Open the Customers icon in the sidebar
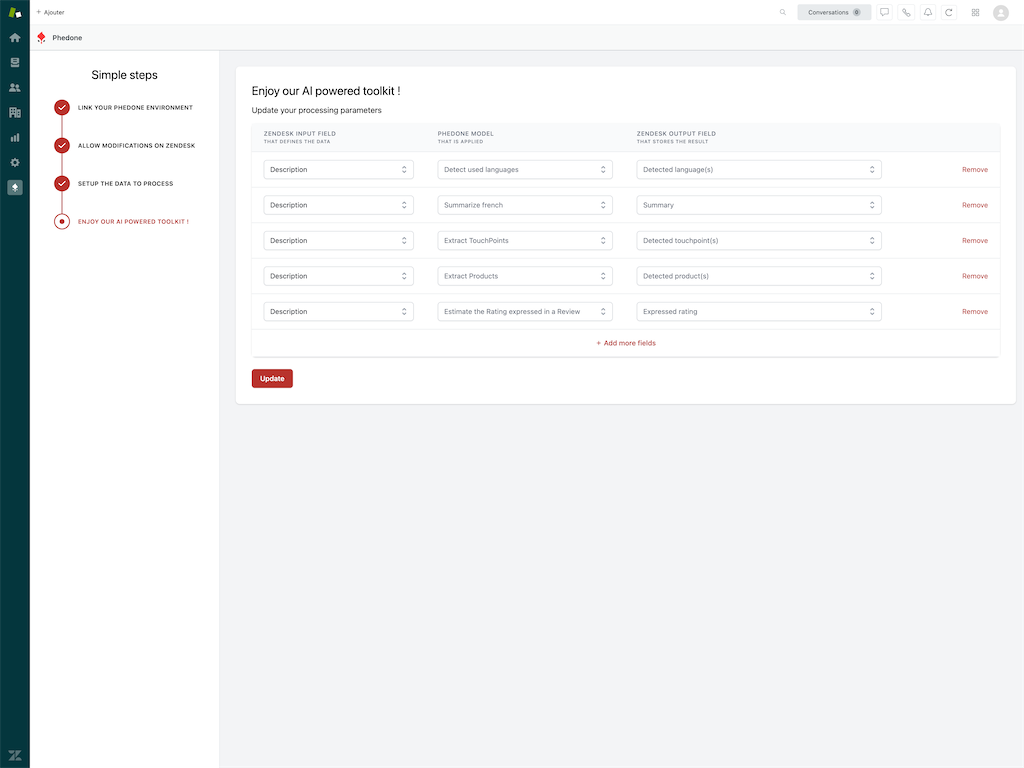This screenshot has height=768, width=1024. point(15,88)
